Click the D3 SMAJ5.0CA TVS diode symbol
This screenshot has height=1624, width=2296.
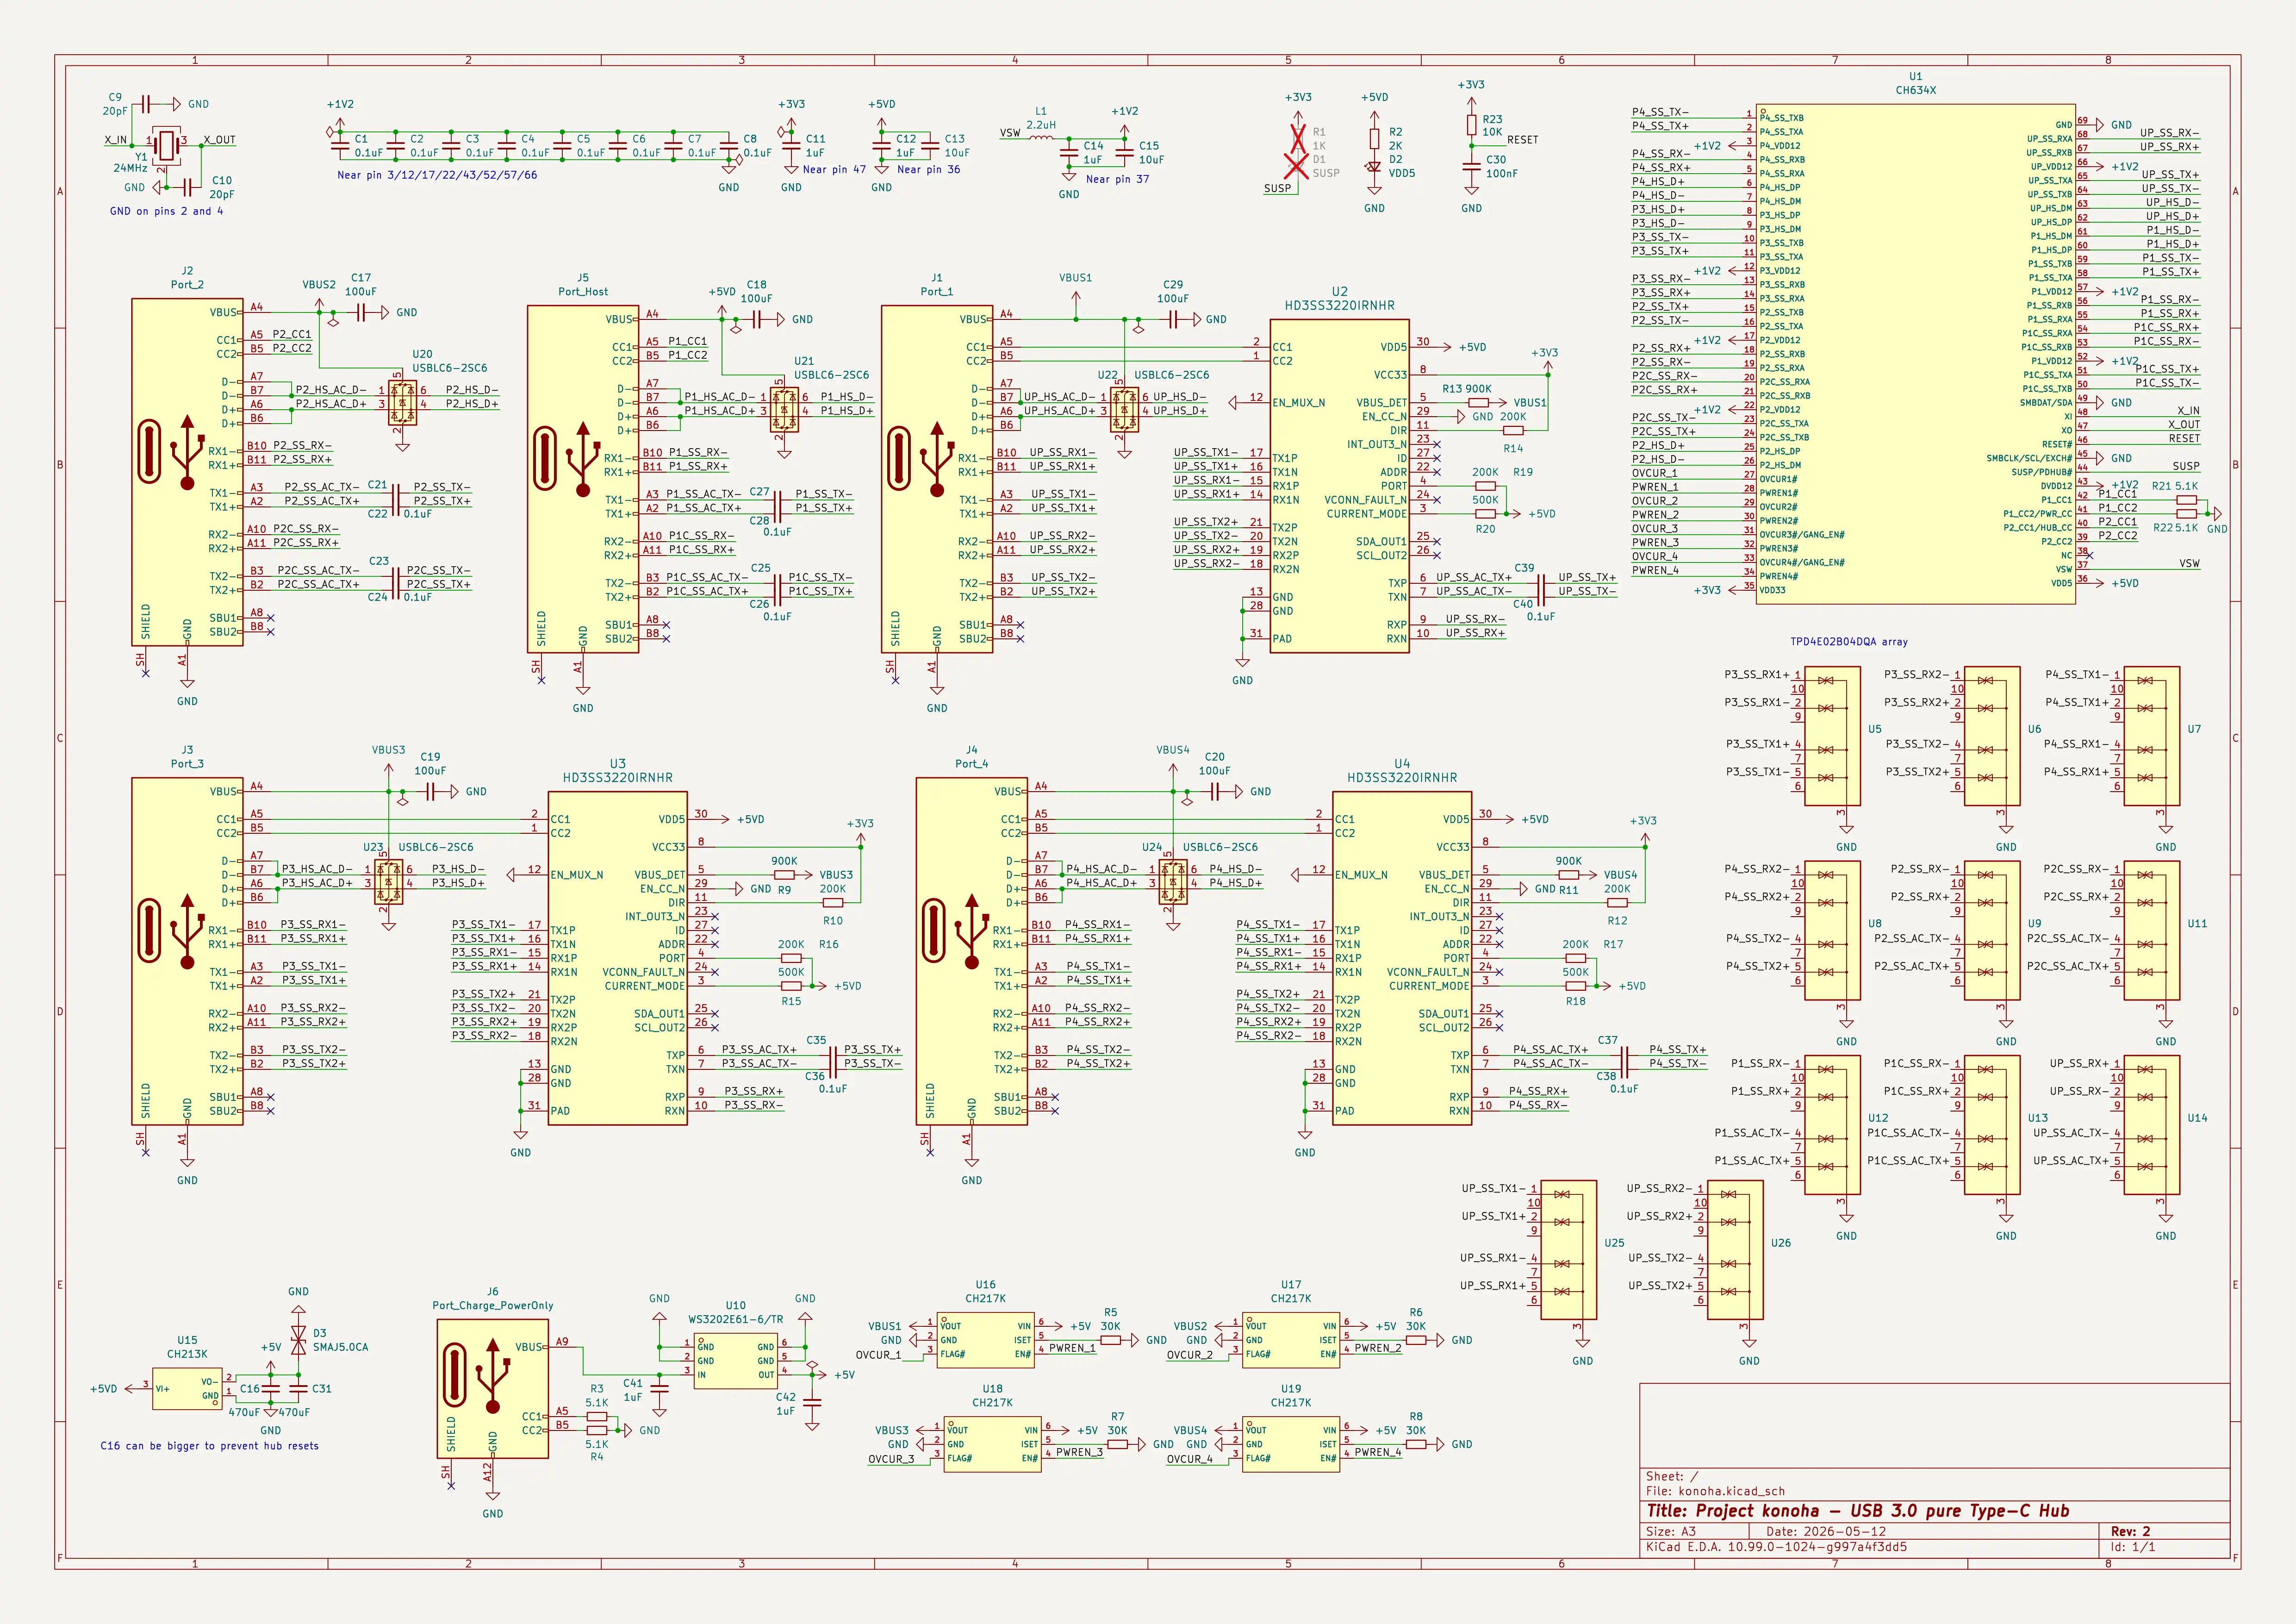(298, 1340)
